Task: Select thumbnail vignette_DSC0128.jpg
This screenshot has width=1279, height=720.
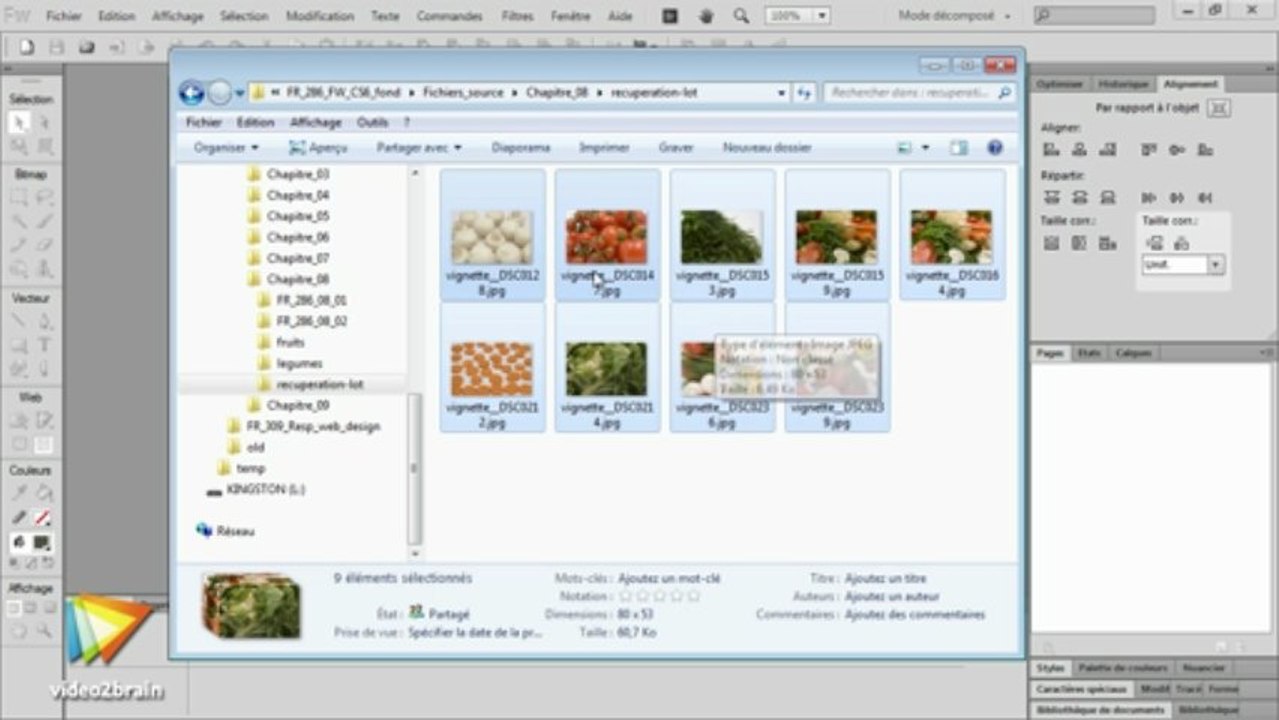Action: tap(492, 235)
